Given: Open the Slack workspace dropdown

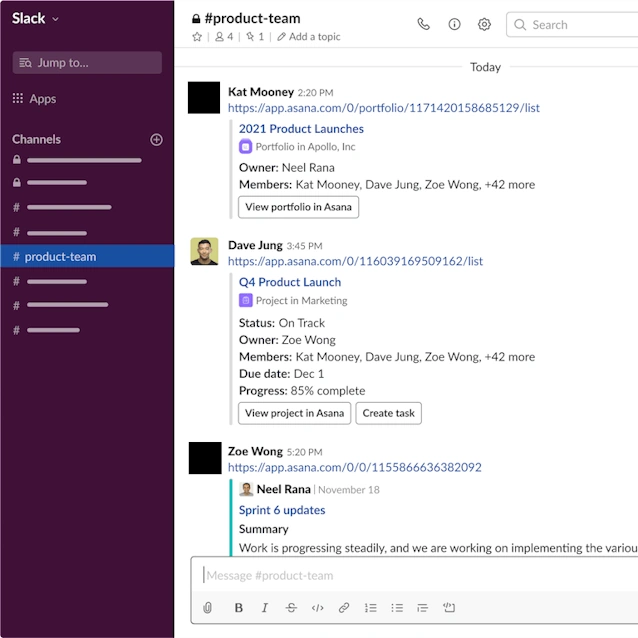Looking at the screenshot, I should tap(35, 18).
